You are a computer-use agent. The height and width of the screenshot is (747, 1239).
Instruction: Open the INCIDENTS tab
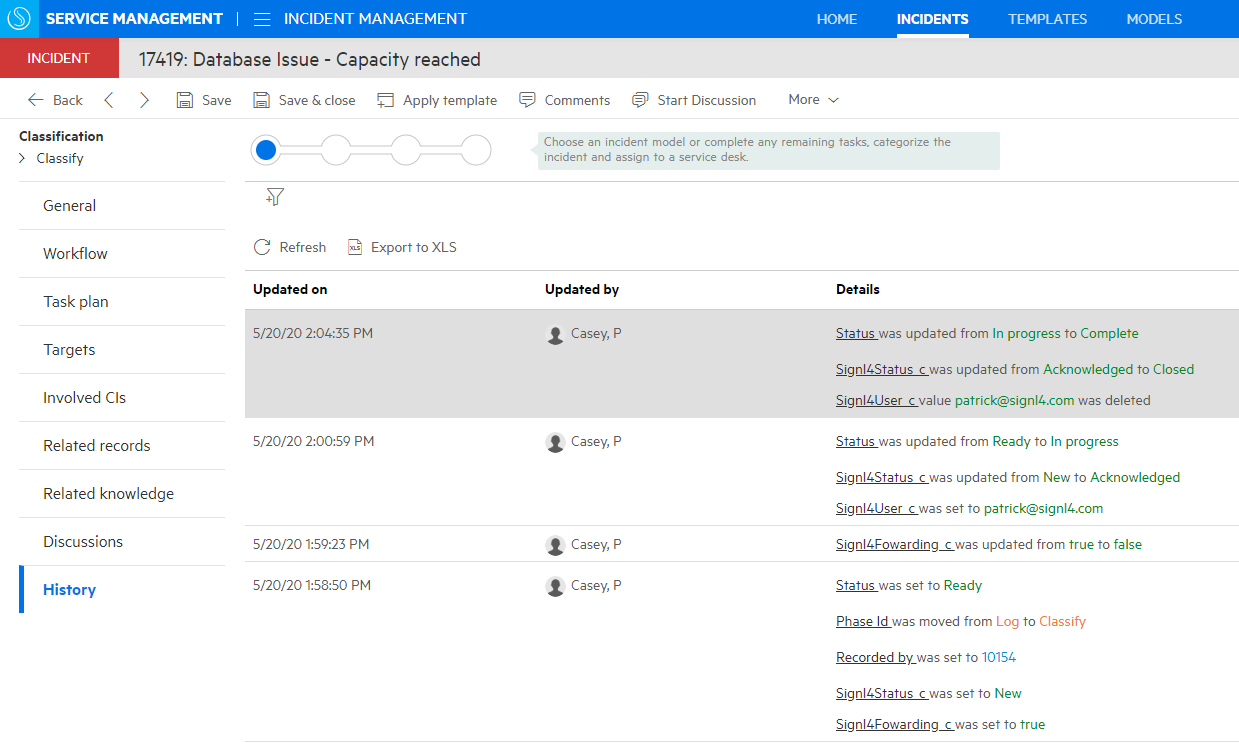(x=932, y=19)
